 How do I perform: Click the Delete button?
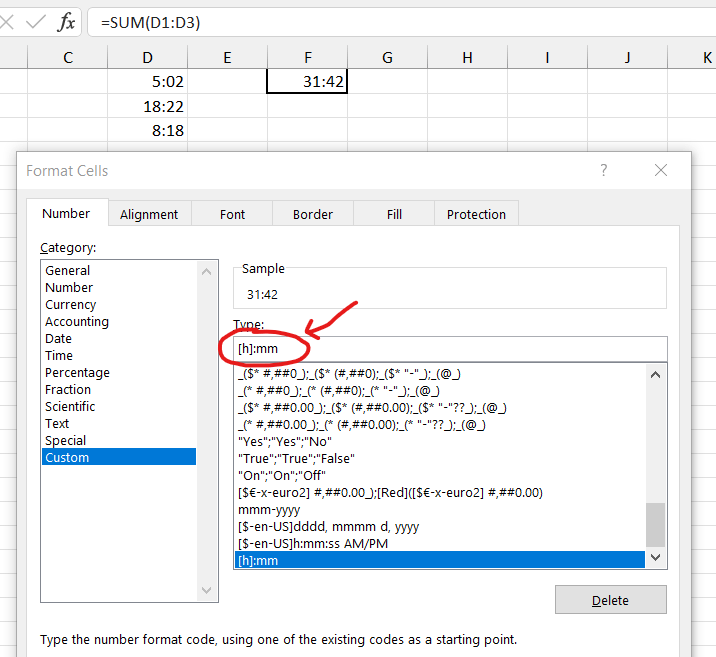(611, 600)
